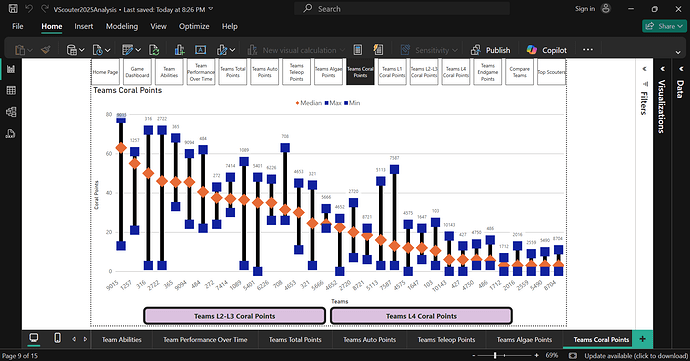Image resolution: width=690 pixels, height=361 pixels.
Task: Click the Teams L4 Coral Points button
Action: point(421,316)
